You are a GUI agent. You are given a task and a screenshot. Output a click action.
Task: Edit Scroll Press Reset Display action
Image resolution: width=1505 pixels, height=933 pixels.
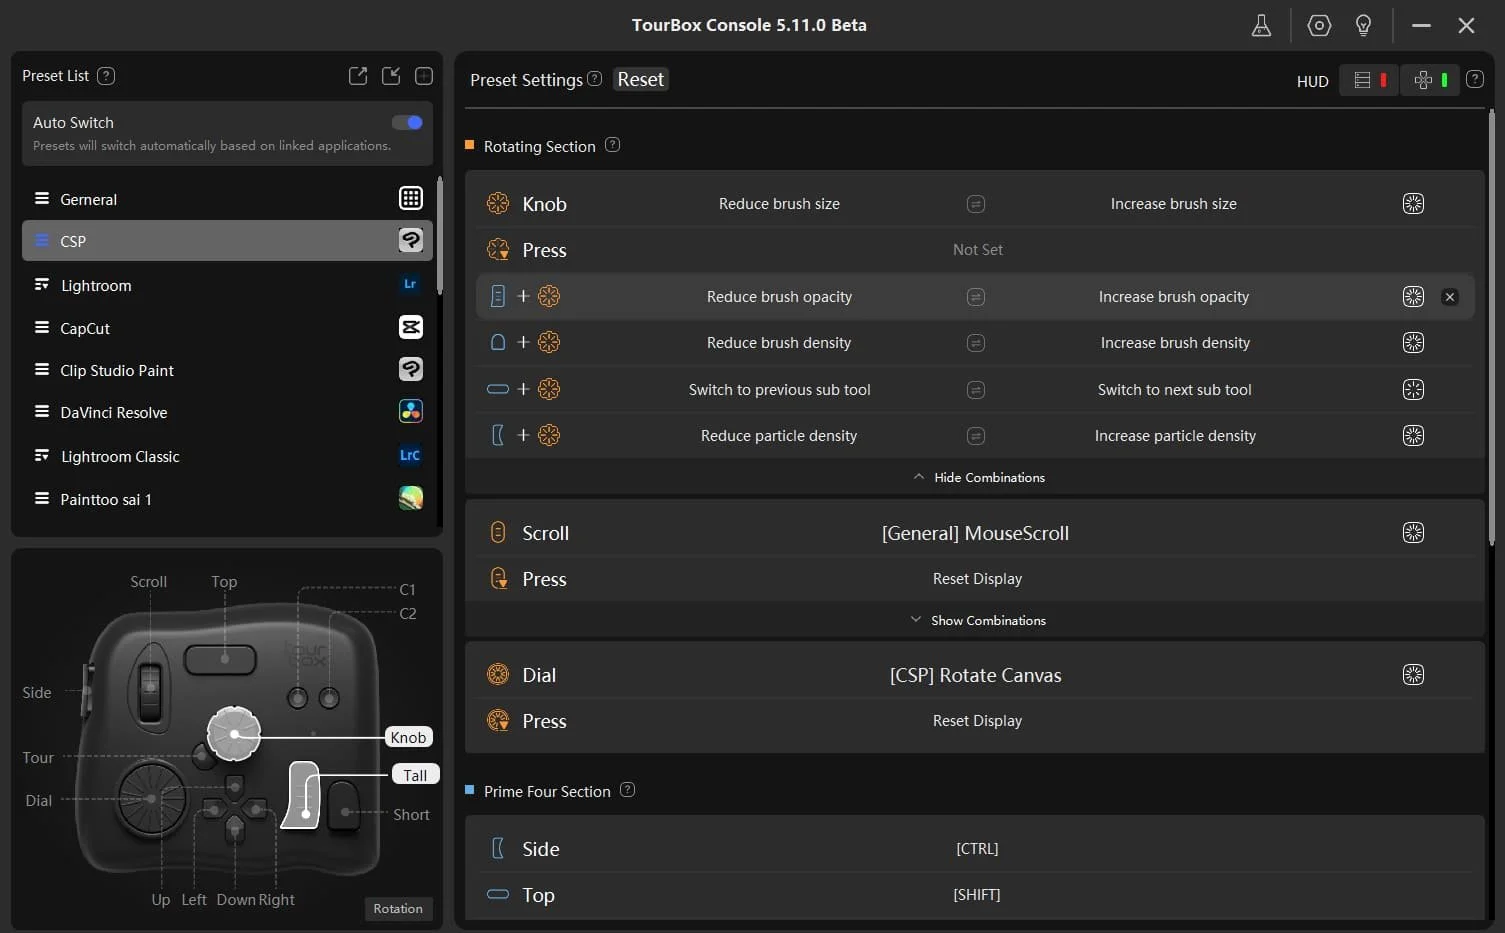point(977,579)
